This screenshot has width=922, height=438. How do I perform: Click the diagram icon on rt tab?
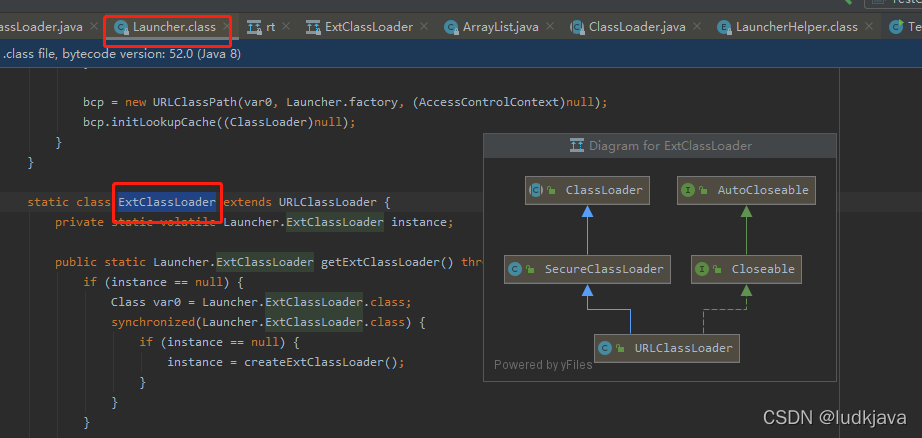pyautogui.click(x=254, y=27)
